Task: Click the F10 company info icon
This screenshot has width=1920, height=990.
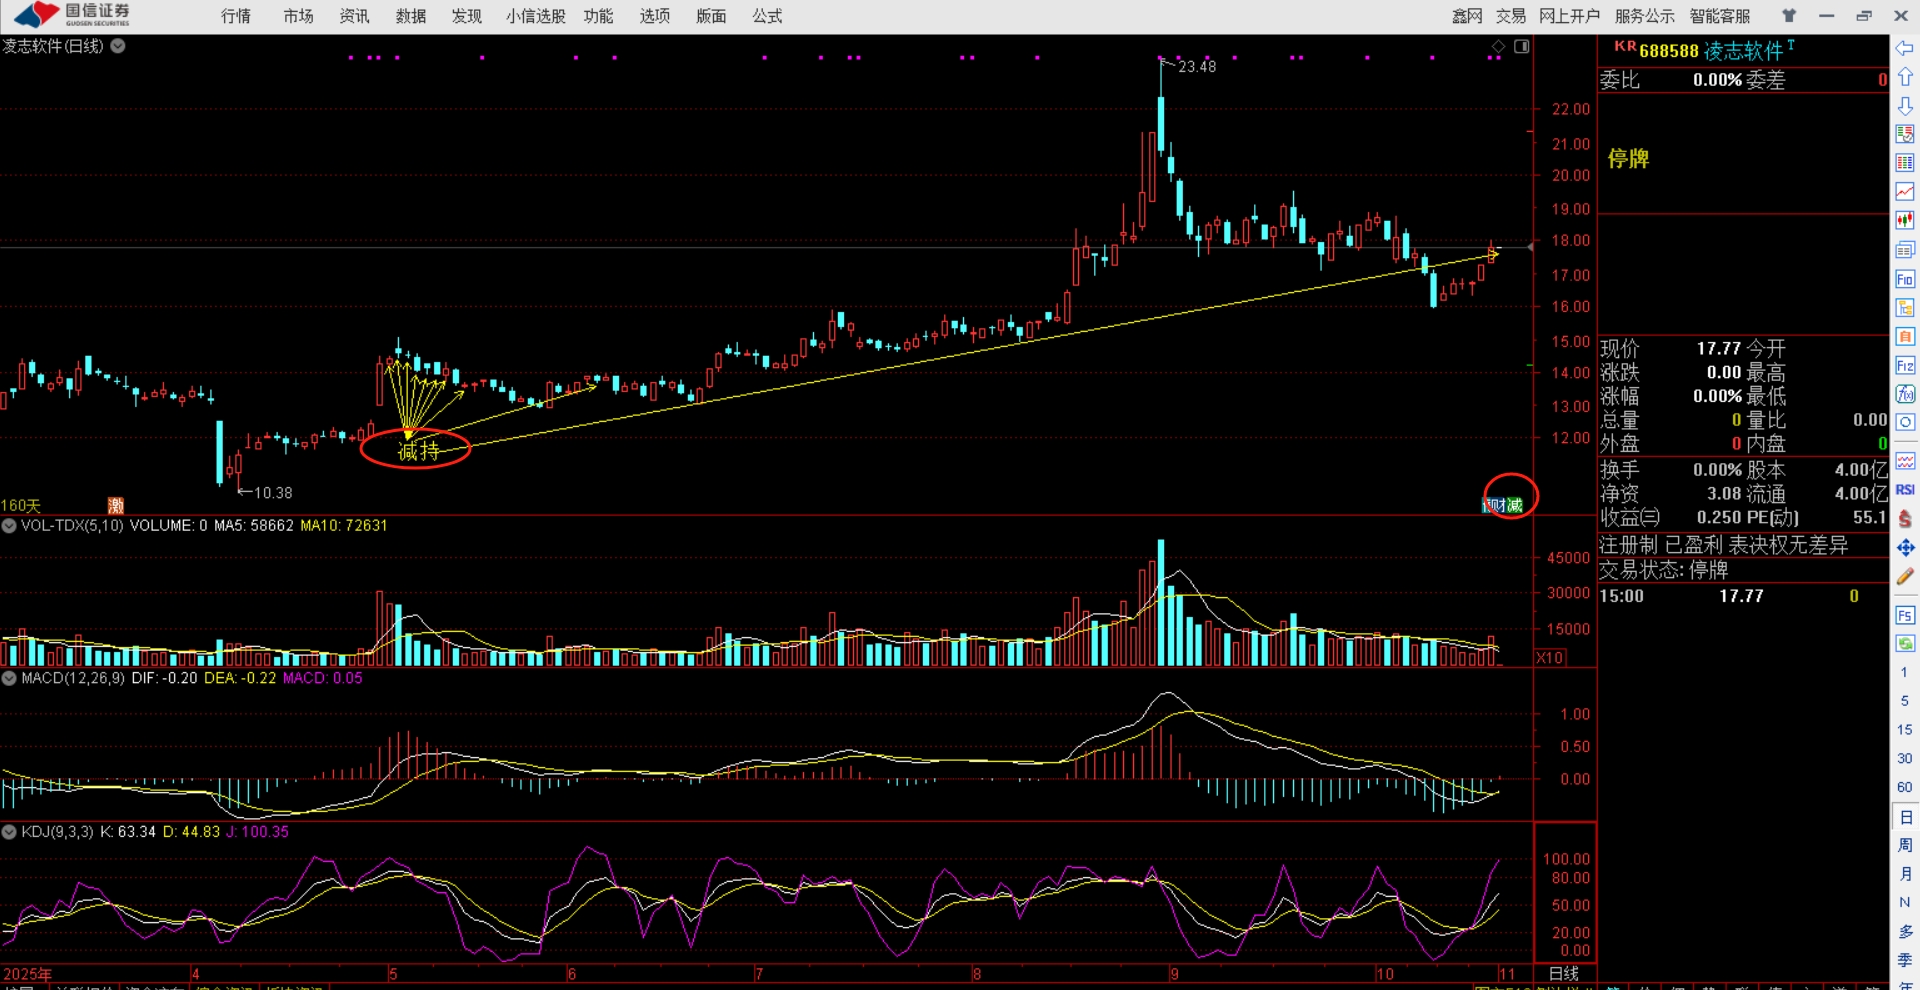Action: (1905, 279)
